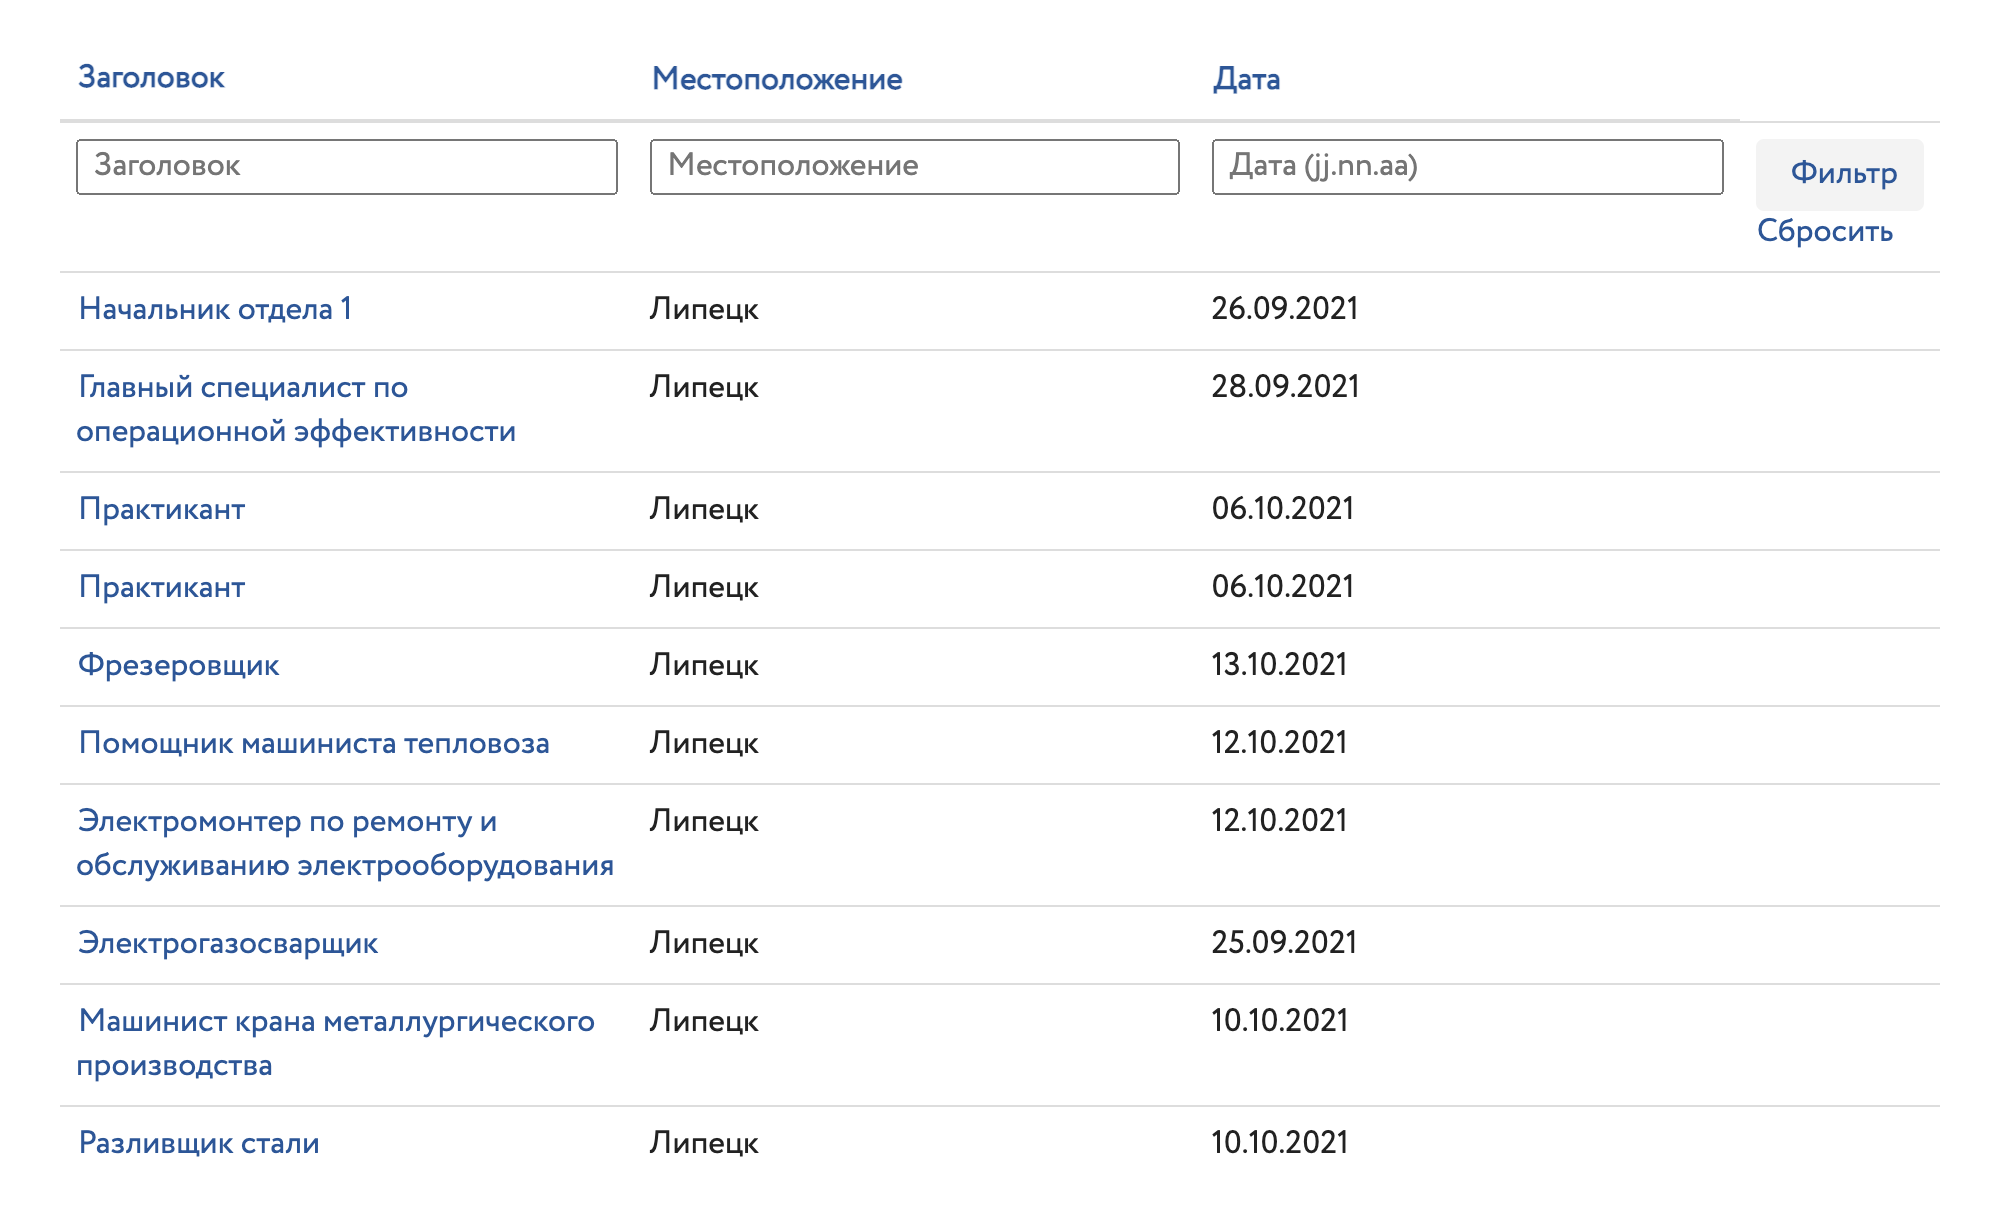Click Липецк in the Помощник машиниста тепловоза row
The width and height of the screenshot is (2000, 1220).
coord(704,744)
